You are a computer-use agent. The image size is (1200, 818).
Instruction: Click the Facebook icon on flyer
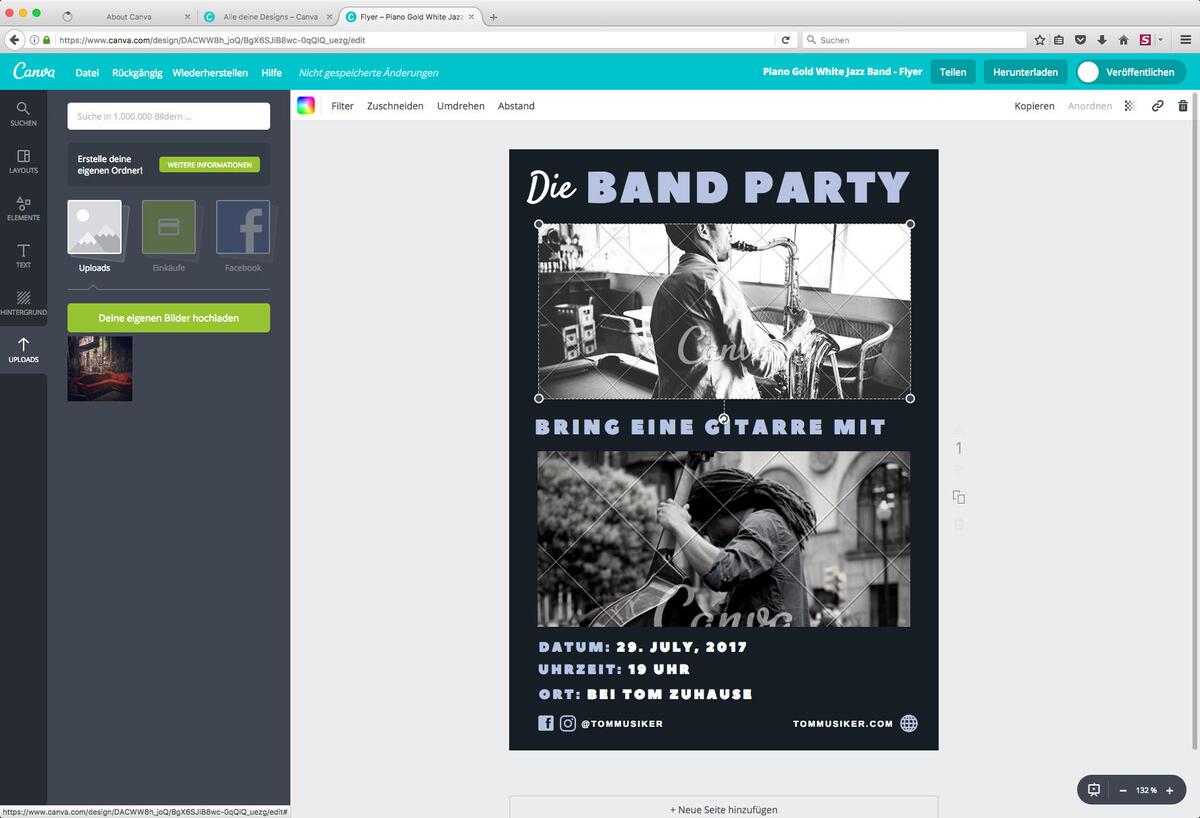(x=546, y=723)
